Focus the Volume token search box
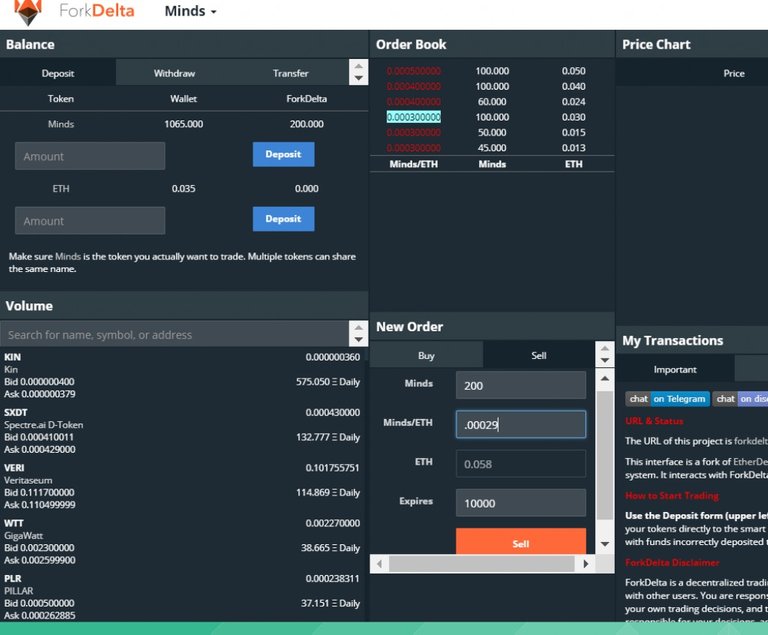768x635 pixels. point(175,335)
